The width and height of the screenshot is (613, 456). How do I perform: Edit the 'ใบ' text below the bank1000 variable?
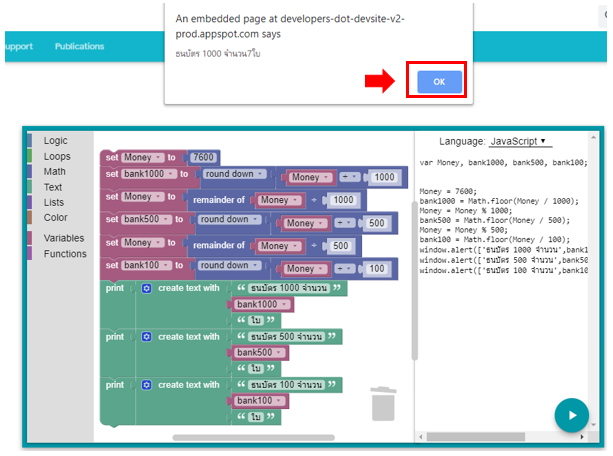256,320
